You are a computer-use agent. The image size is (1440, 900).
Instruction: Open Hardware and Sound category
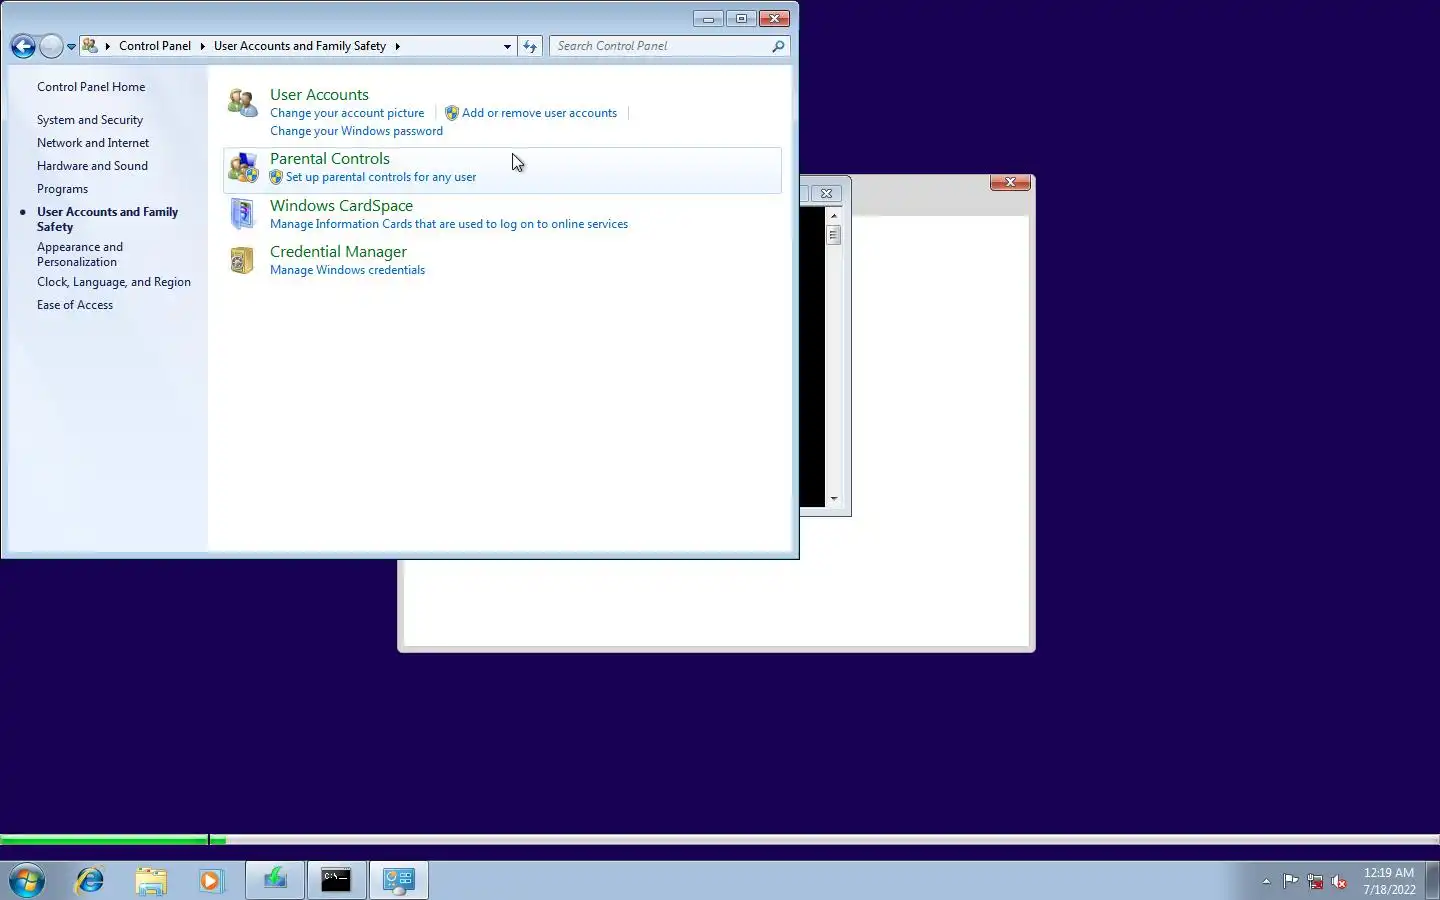tap(92, 166)
